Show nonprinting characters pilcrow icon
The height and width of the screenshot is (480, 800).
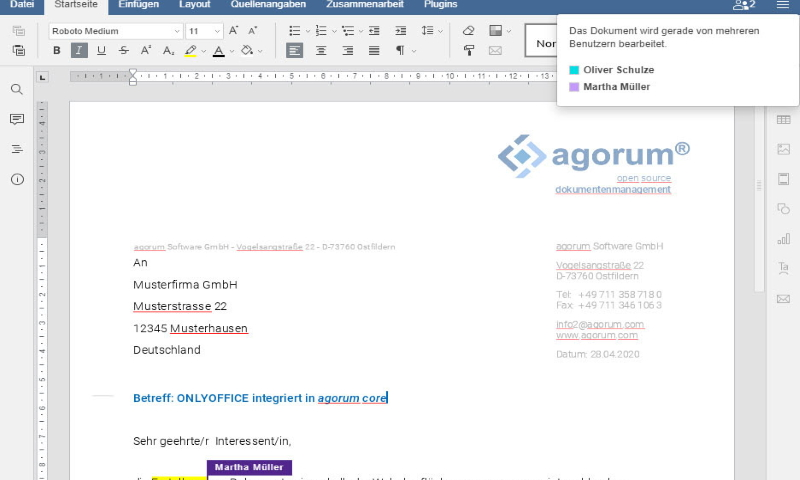coord(401,50)
